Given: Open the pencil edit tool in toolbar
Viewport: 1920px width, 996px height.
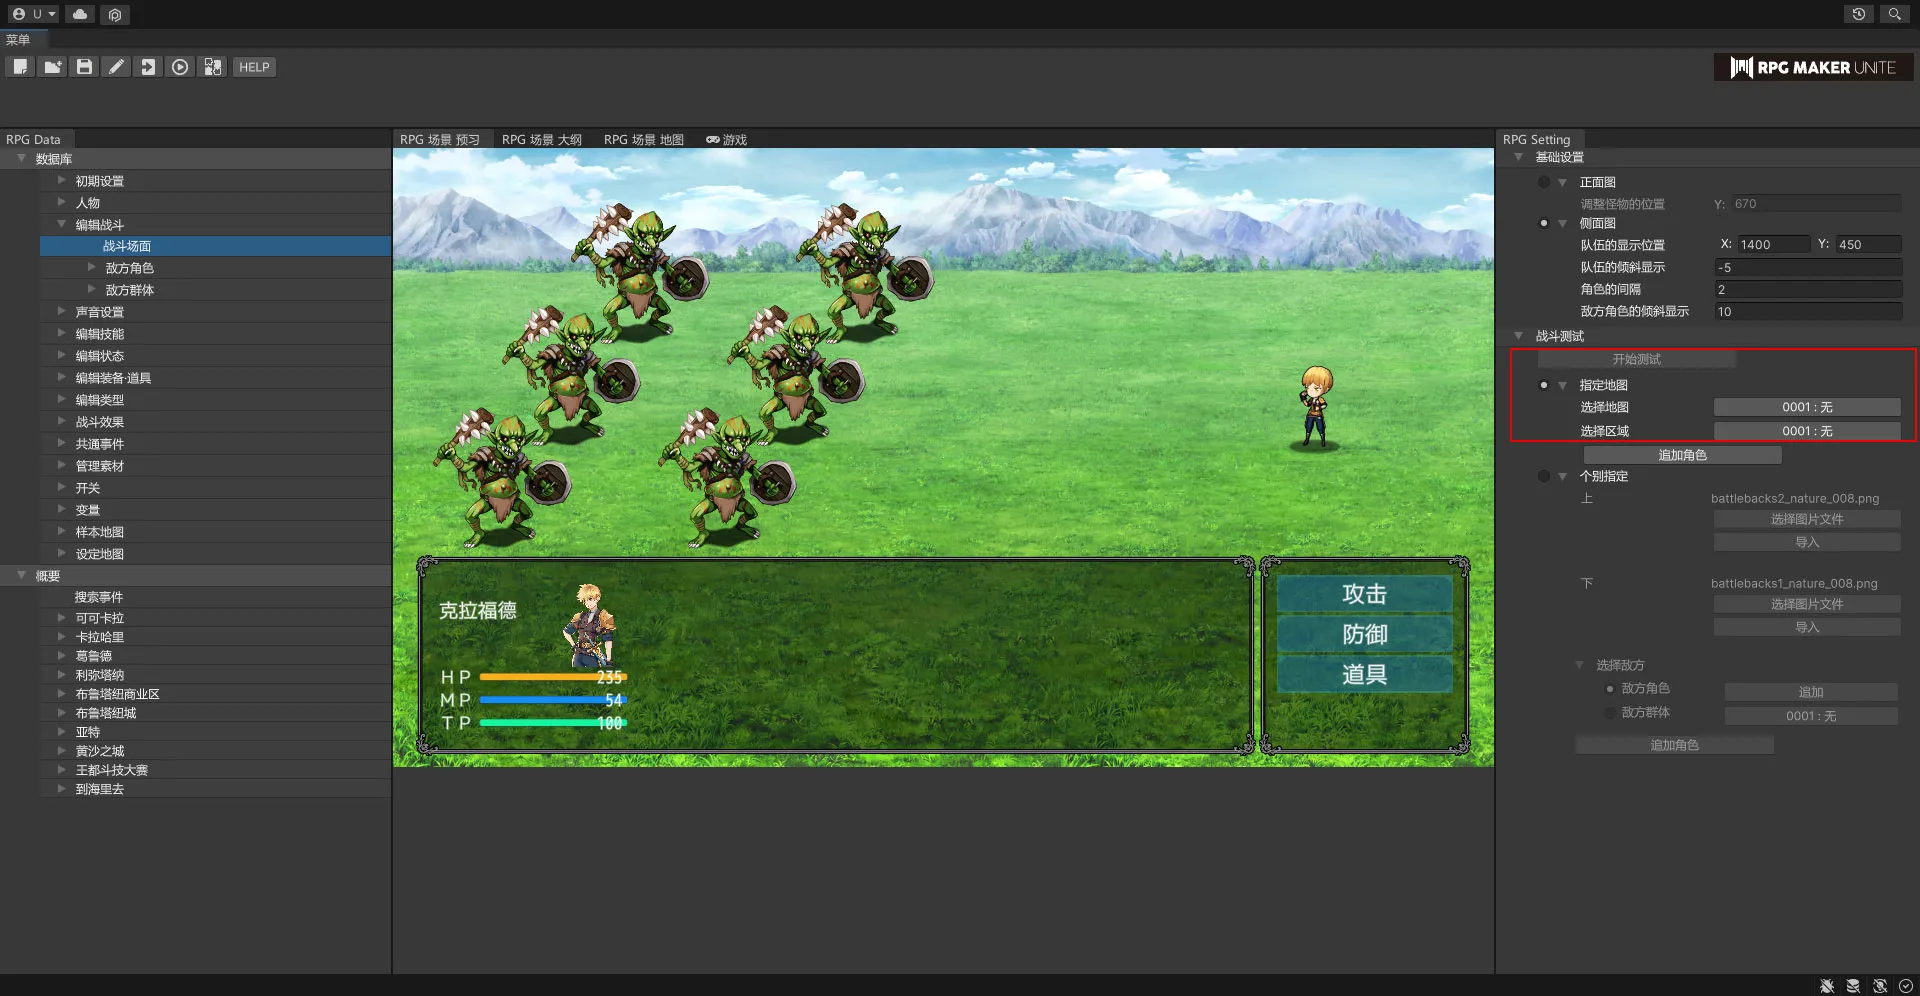Looking at the screenshot, I should coord(116,67).
